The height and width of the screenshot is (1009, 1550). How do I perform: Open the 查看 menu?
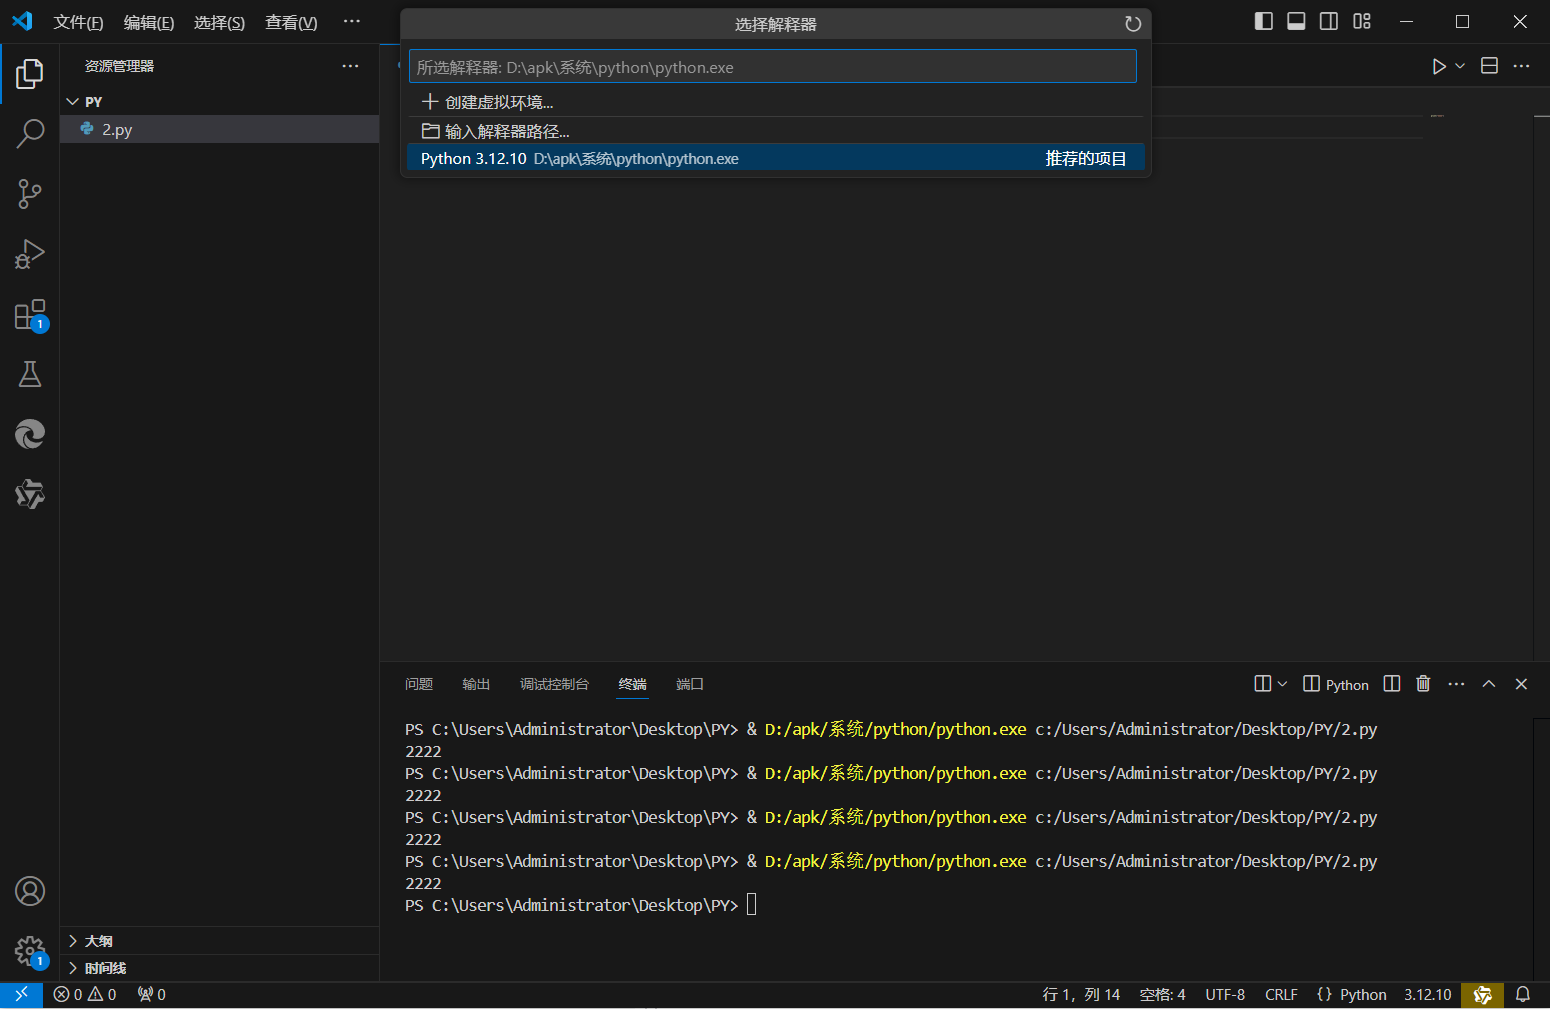point(291,22)
